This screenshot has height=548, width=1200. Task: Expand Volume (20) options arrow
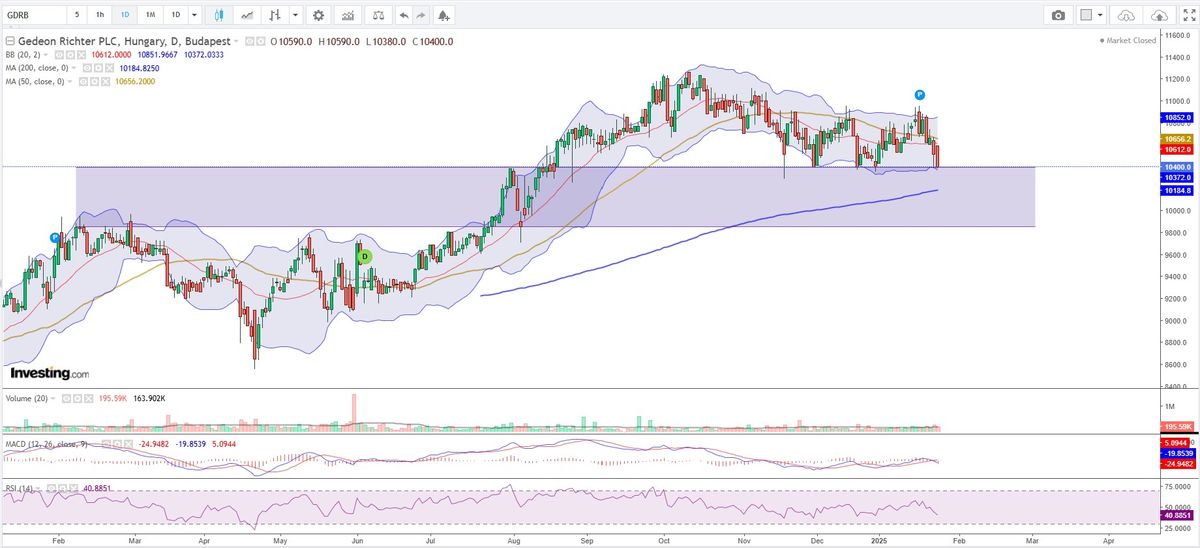[53, 398]
